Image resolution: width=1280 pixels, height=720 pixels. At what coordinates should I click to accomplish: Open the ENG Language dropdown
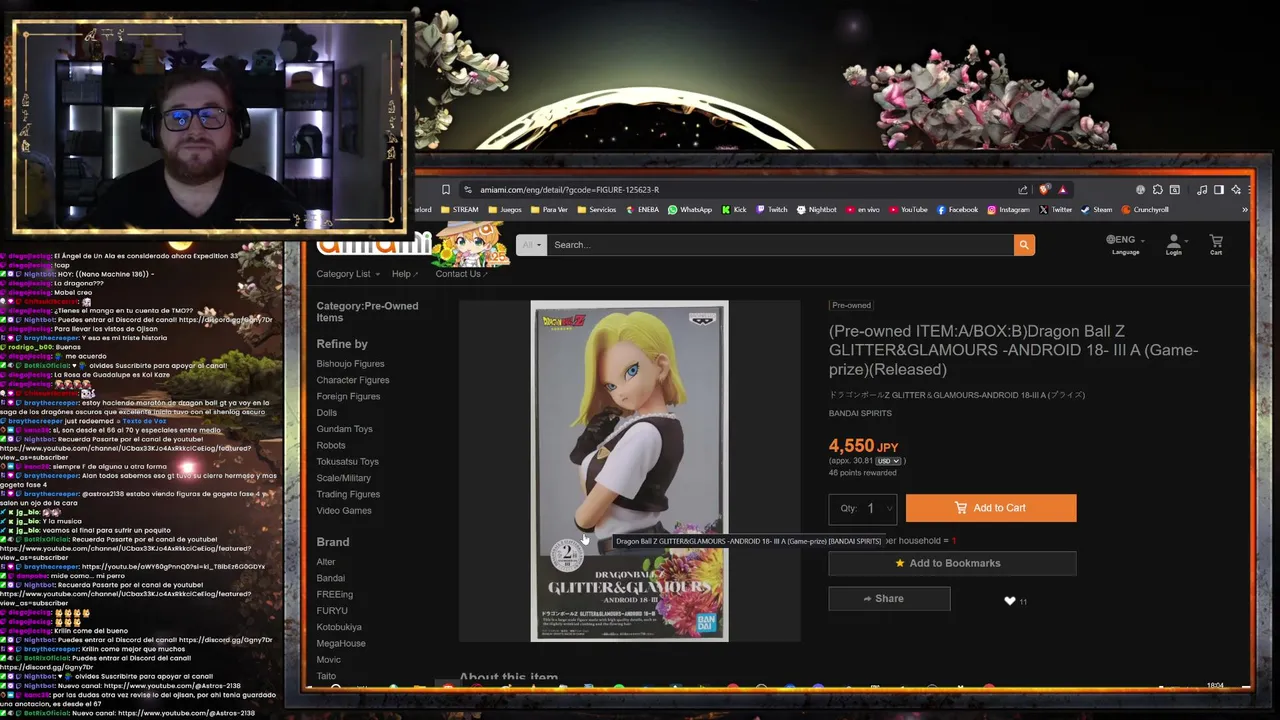[1126, 244]
